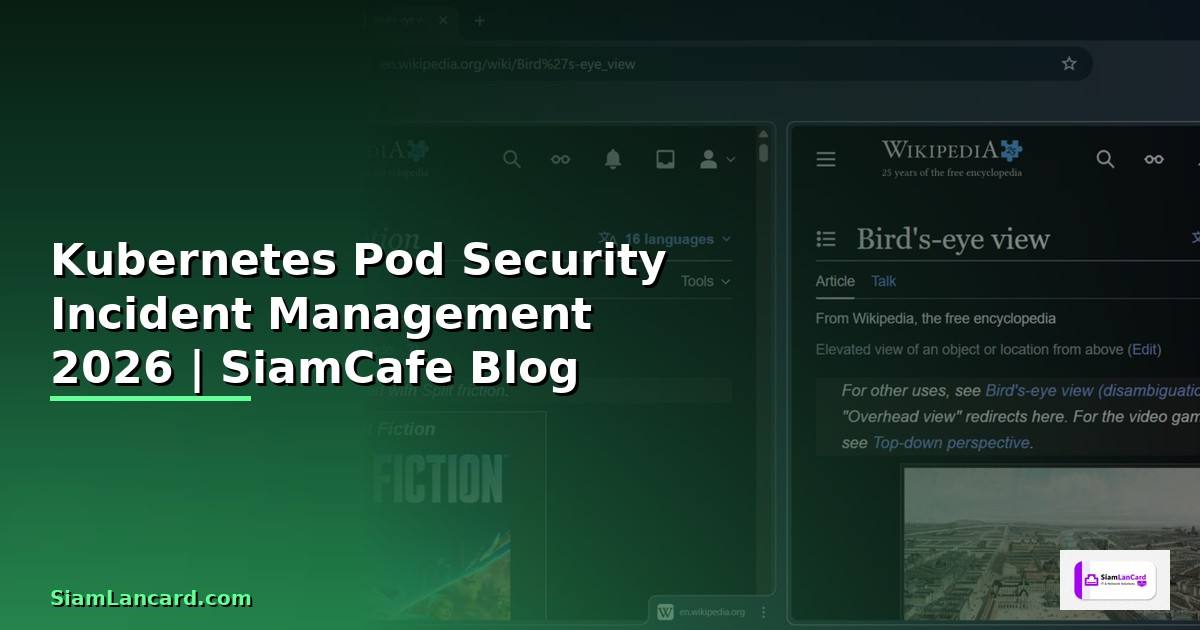Switch to the Talk tab
This screenshot has height=630, width=1200.
coord(884,281)
